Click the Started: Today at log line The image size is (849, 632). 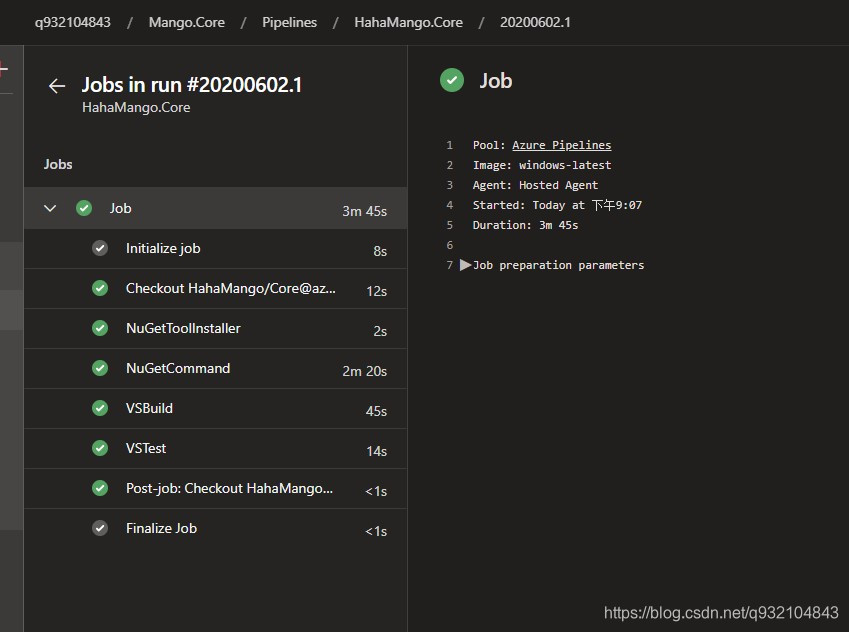pos(557,205)
